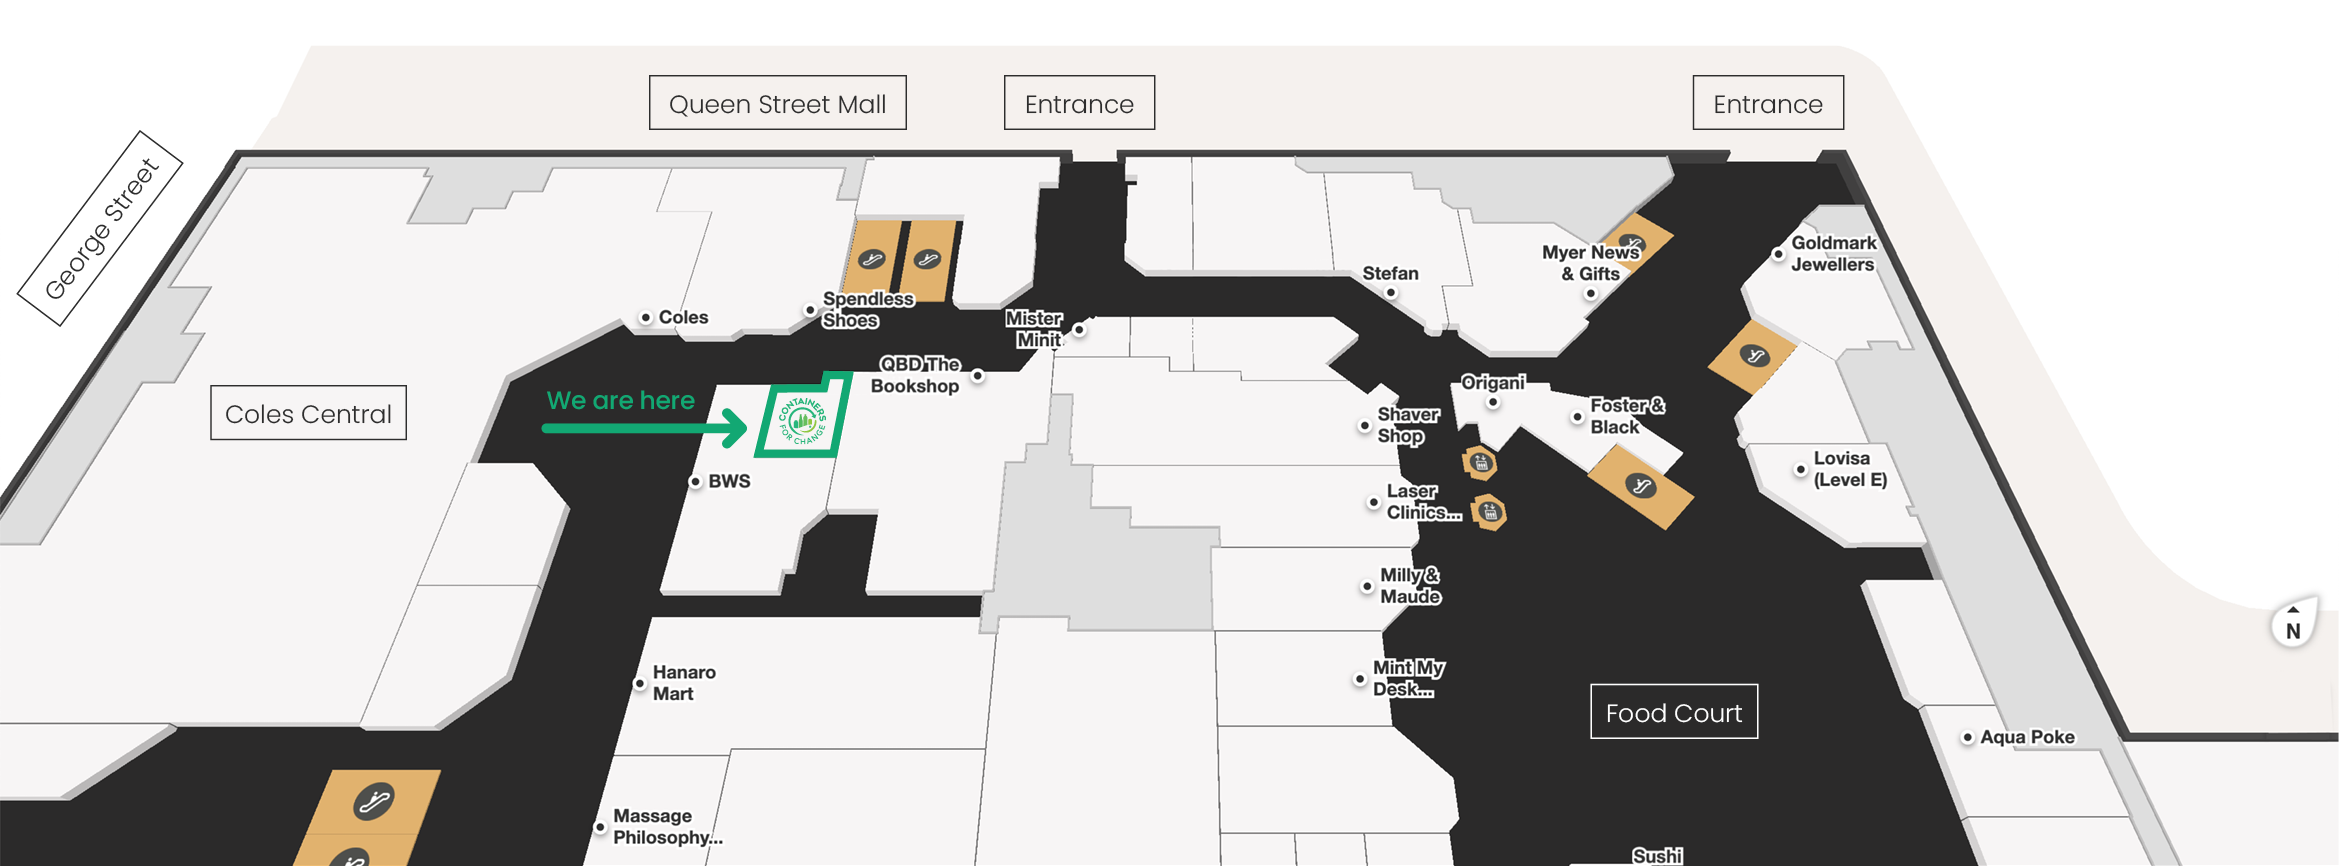Click the left escalator icon above Spendless Shoes
This screenshot has height=866, width=2339.
(x=872, y=259)
